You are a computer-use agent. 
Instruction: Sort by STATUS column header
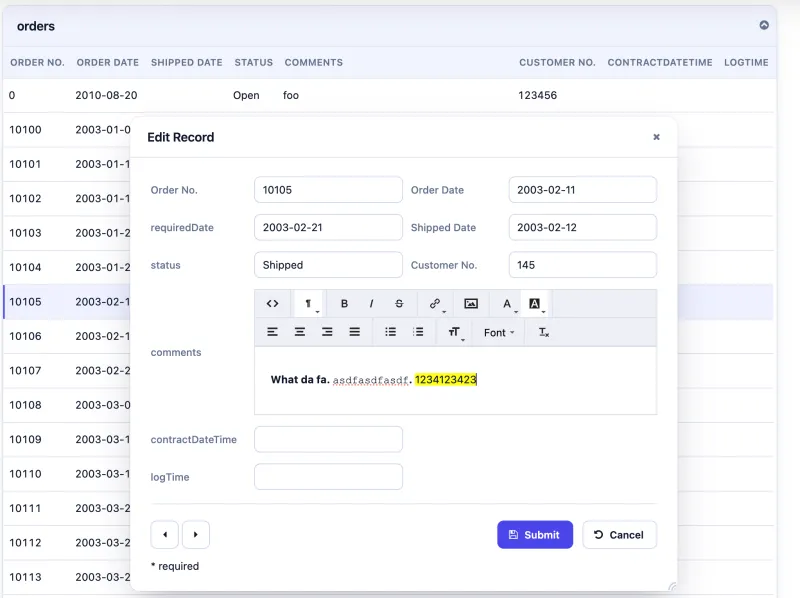tap(254, 62)
